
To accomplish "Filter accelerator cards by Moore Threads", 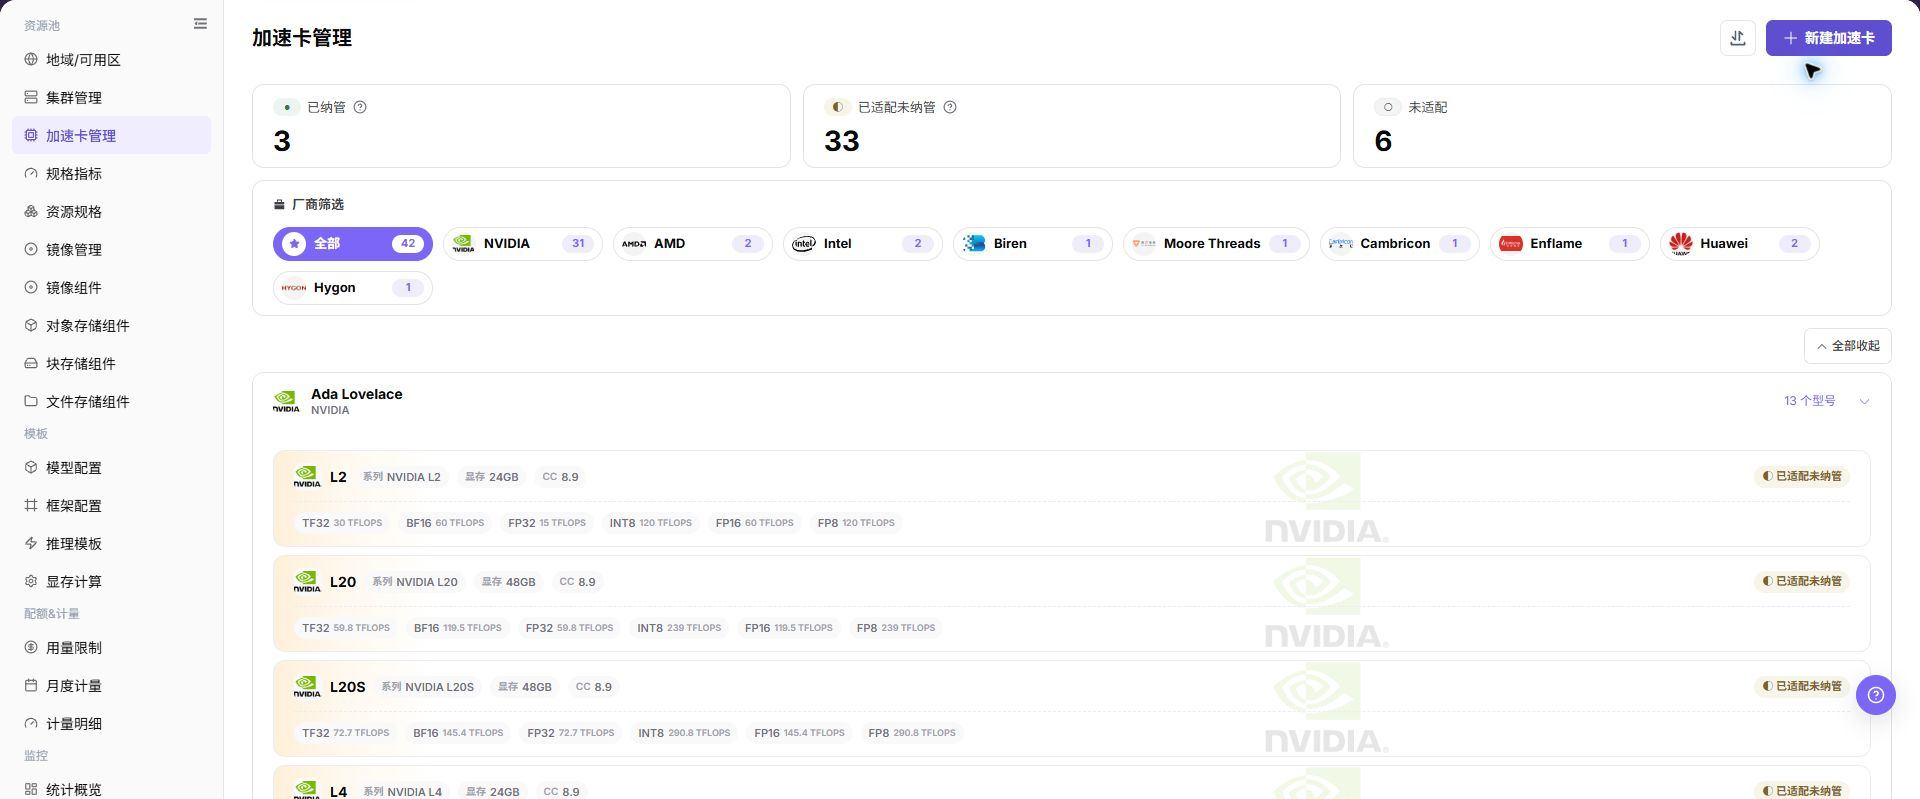I will click(1216, 244).
